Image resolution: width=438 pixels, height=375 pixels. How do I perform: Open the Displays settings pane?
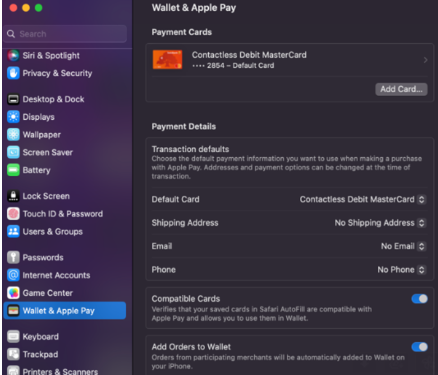click(x=38, y=117)
